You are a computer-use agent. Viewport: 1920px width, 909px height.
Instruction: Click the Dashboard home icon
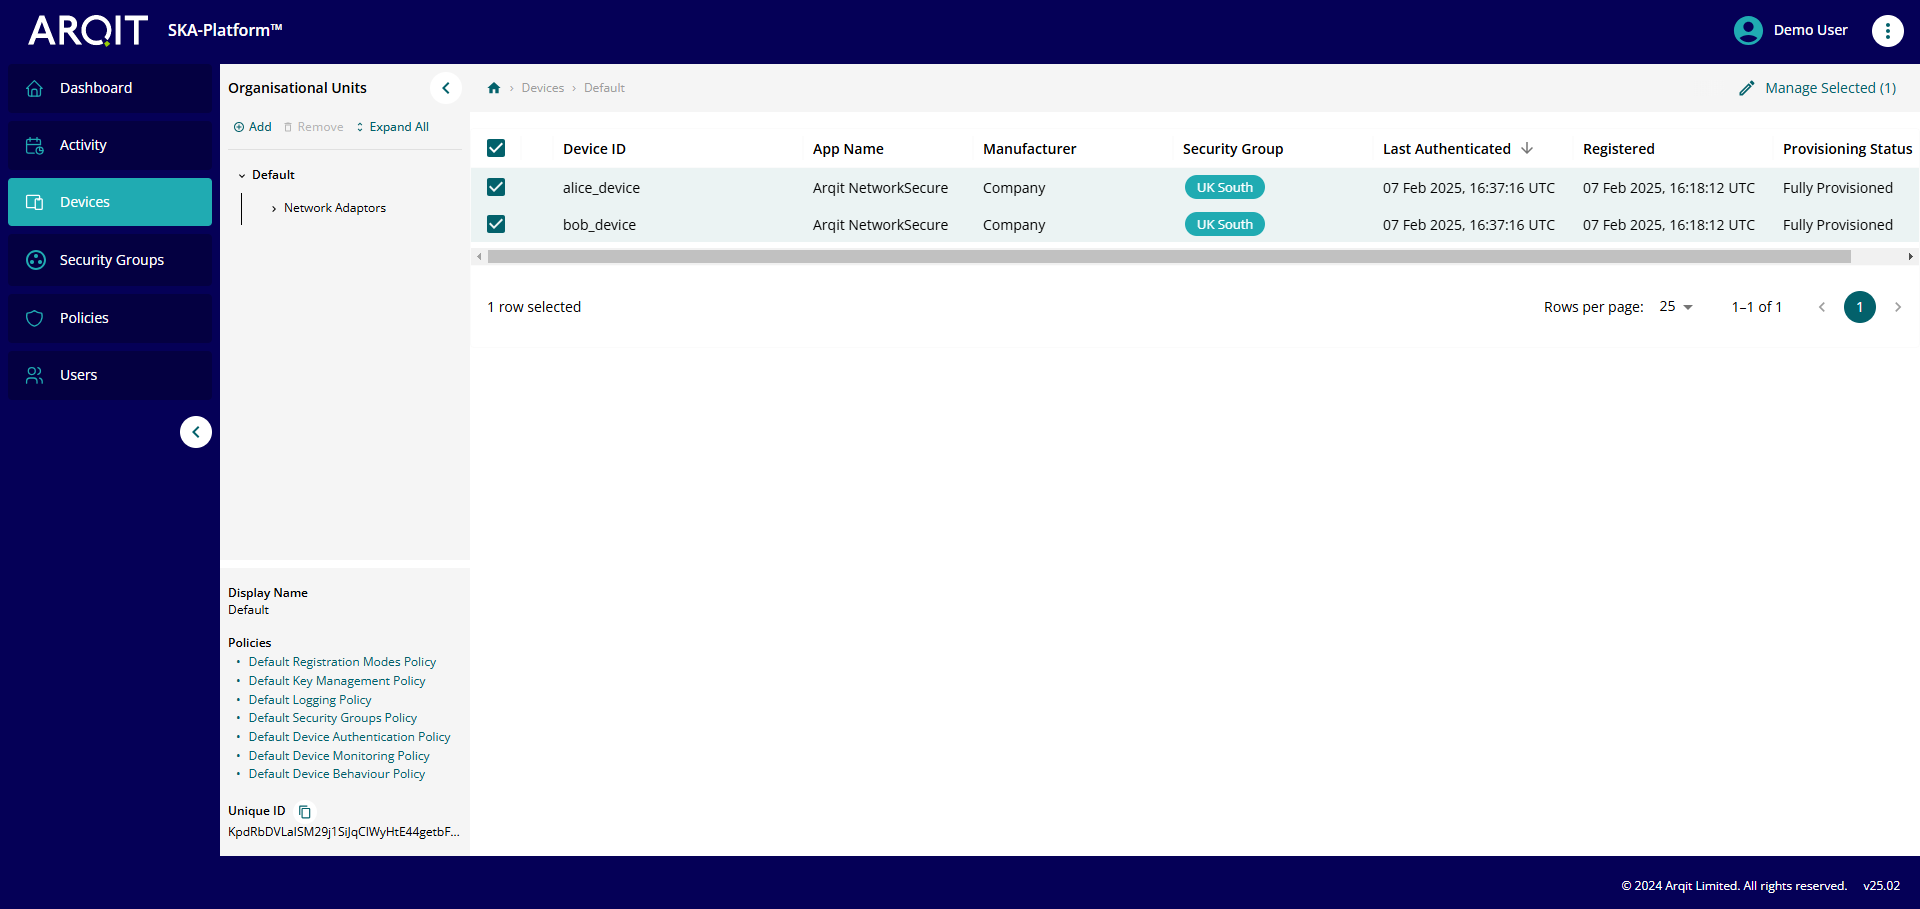click(35, 88)
